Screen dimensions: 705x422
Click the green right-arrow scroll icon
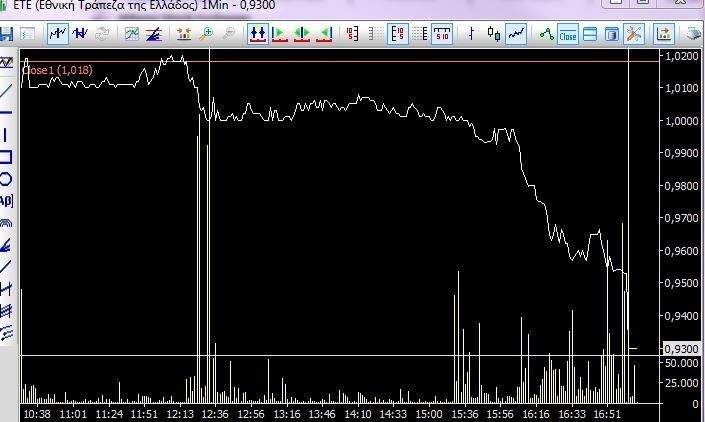point(280,34)
